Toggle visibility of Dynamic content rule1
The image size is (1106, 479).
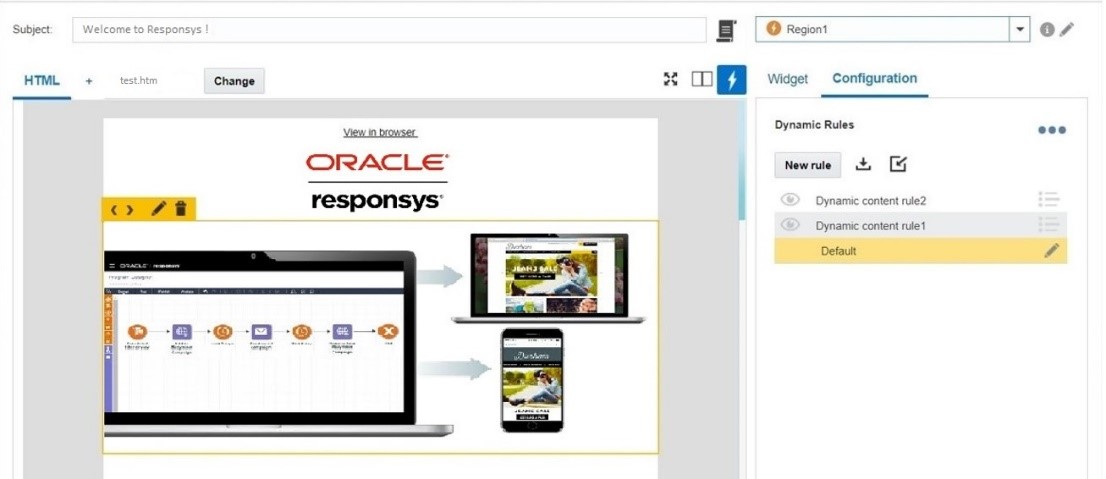(790, 225)
